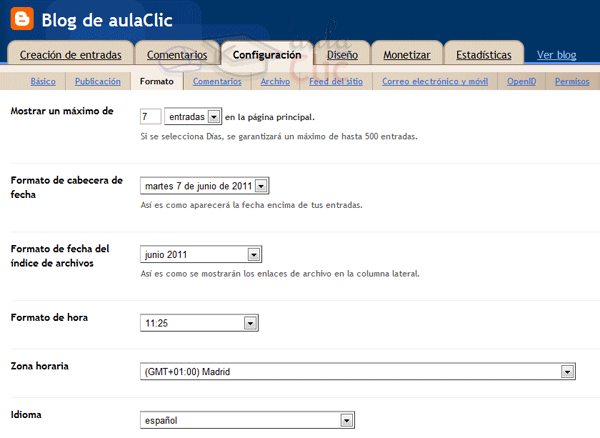Screen dimensions: 600x438
Task: Open the Permisos subtab
Action: point(571,81)
